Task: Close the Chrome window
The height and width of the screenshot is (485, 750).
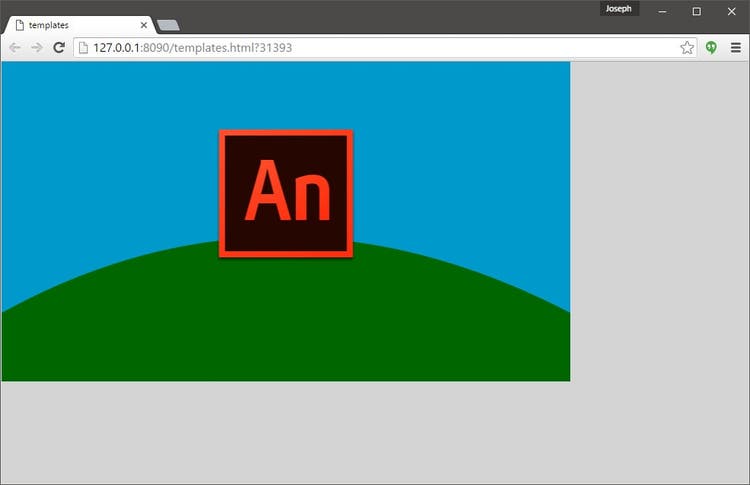Action: [x=731, y=10]
